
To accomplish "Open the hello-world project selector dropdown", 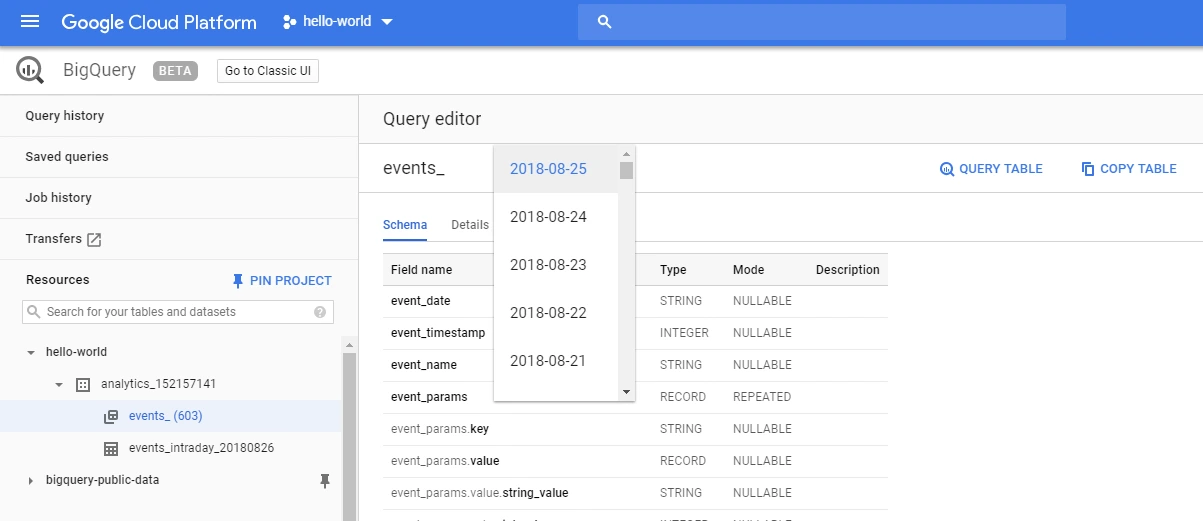I will pyautogui.click(x=338, y=22).
